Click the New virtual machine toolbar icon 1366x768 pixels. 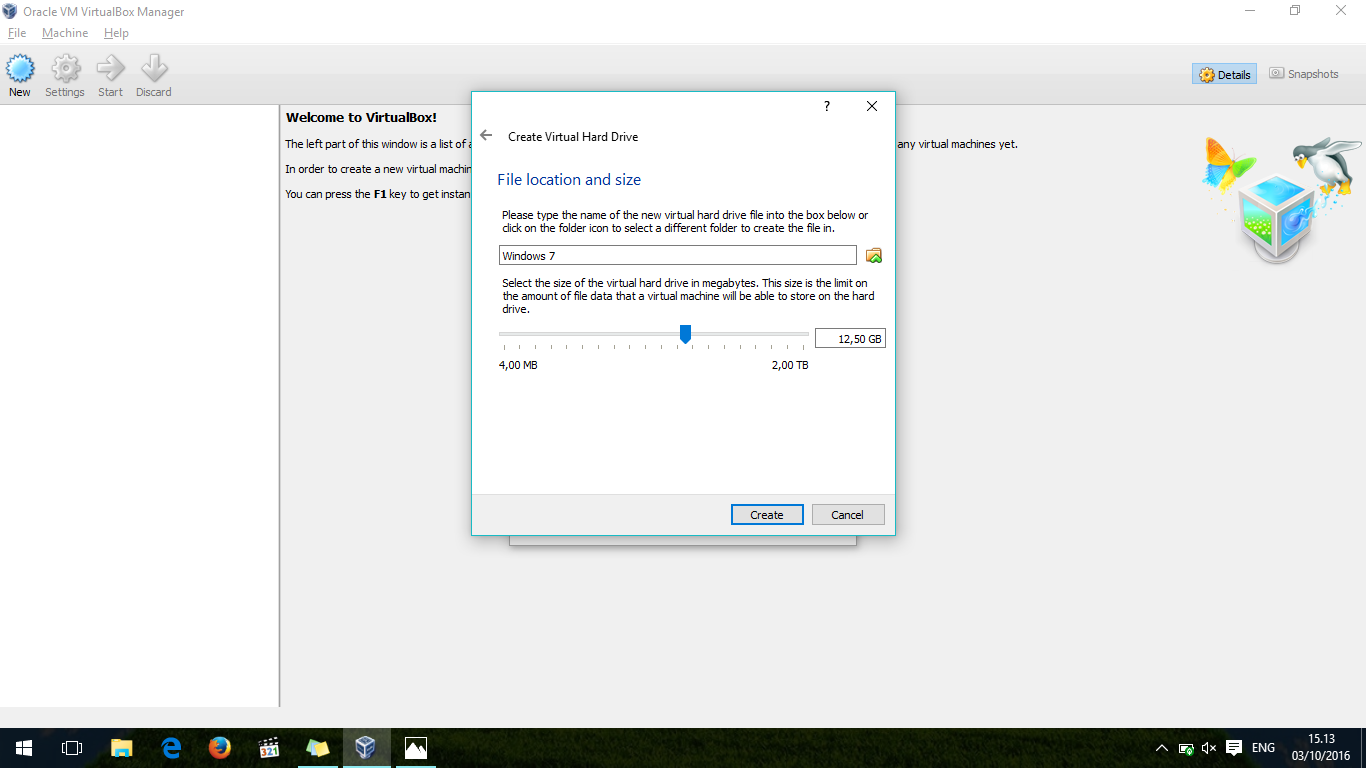pos(20,76)
